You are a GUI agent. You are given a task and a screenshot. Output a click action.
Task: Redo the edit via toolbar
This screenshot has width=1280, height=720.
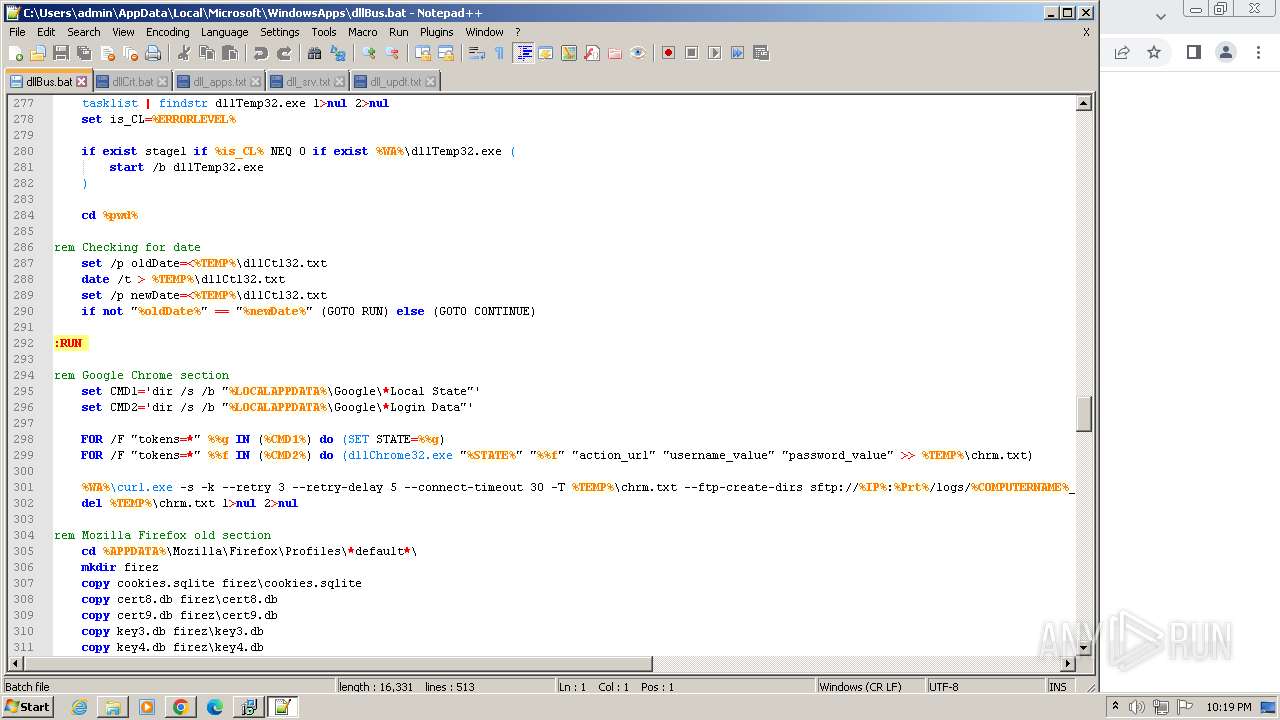click(284, 53)
